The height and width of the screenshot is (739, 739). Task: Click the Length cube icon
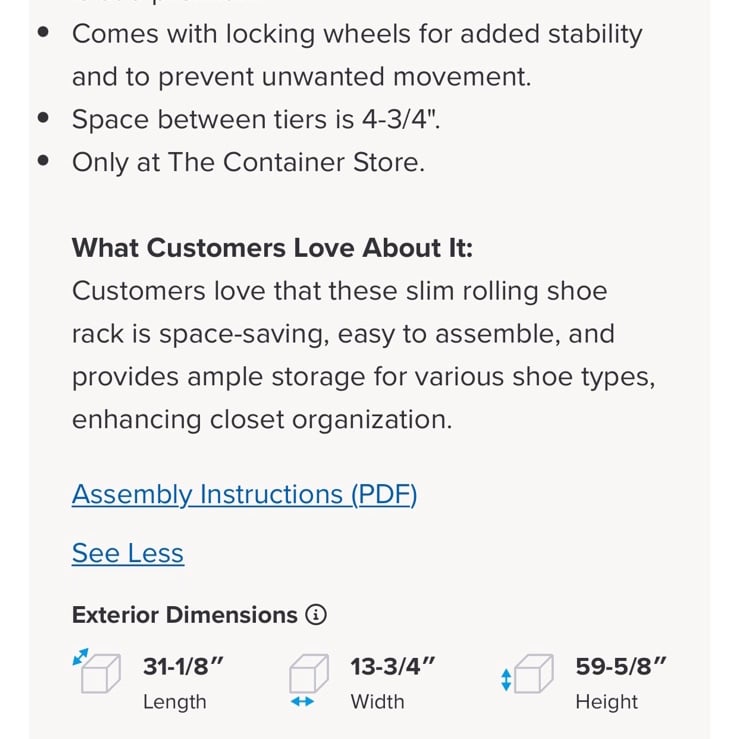coord(100,673)
